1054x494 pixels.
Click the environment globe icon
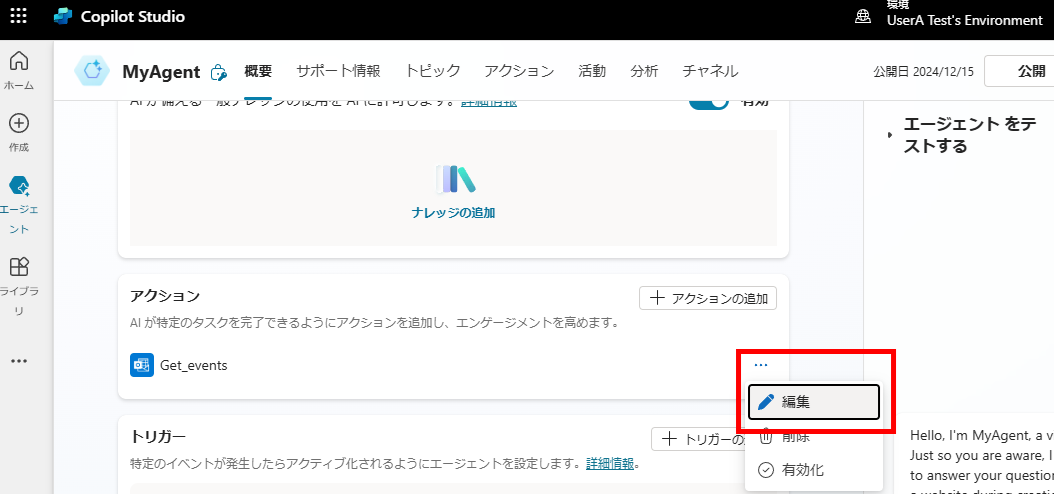[x=863, y=16]
